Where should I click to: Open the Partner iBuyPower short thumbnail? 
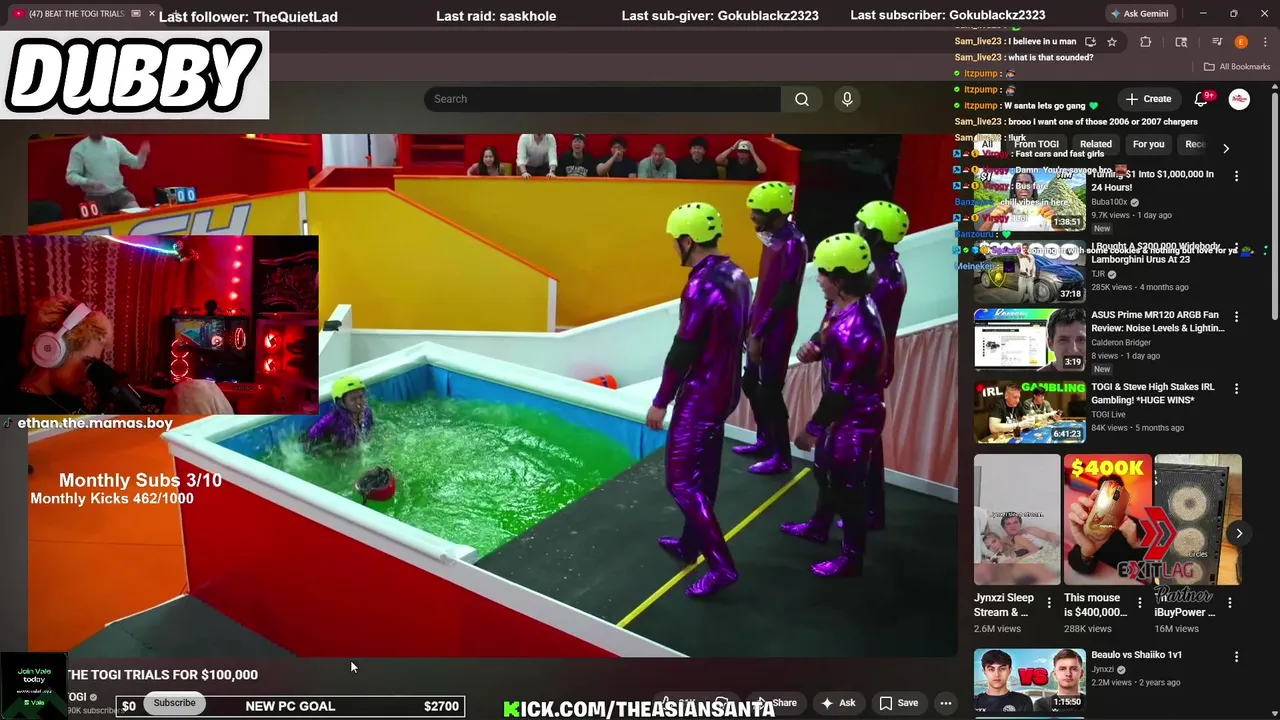(1198, 520)
